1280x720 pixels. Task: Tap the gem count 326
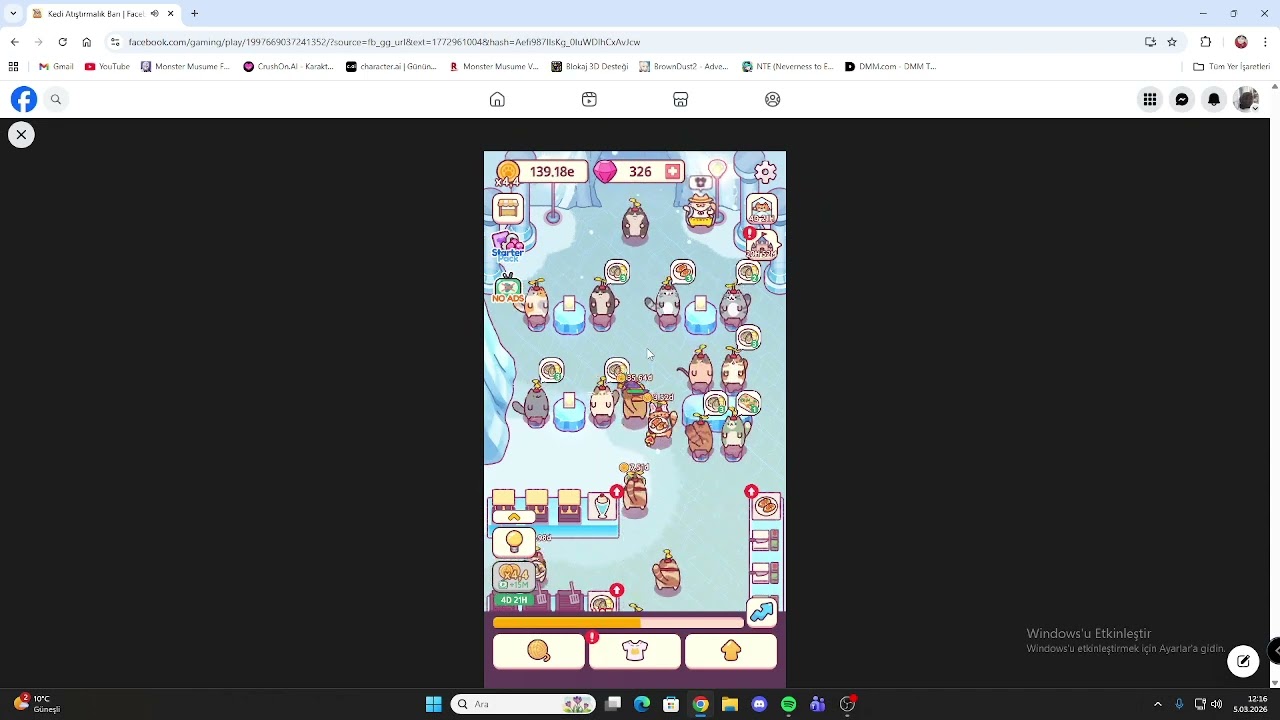coord(640,172)
